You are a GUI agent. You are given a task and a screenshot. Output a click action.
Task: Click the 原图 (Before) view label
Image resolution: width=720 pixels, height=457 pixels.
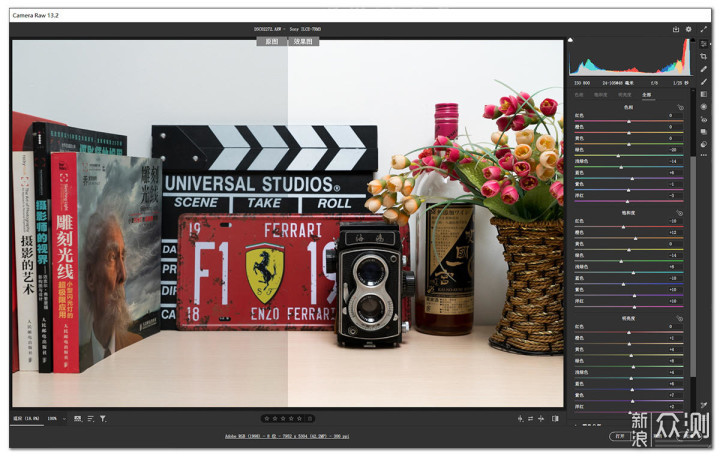click(272, 42)
